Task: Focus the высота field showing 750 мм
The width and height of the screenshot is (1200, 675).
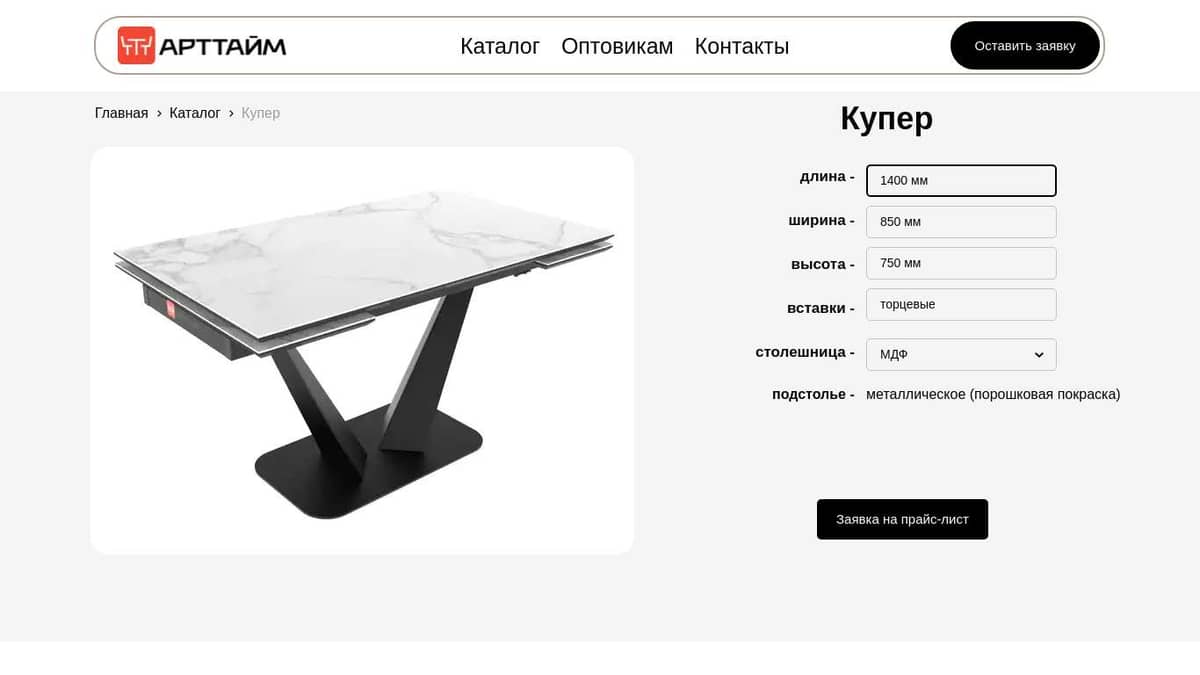Action: [961, 263]
